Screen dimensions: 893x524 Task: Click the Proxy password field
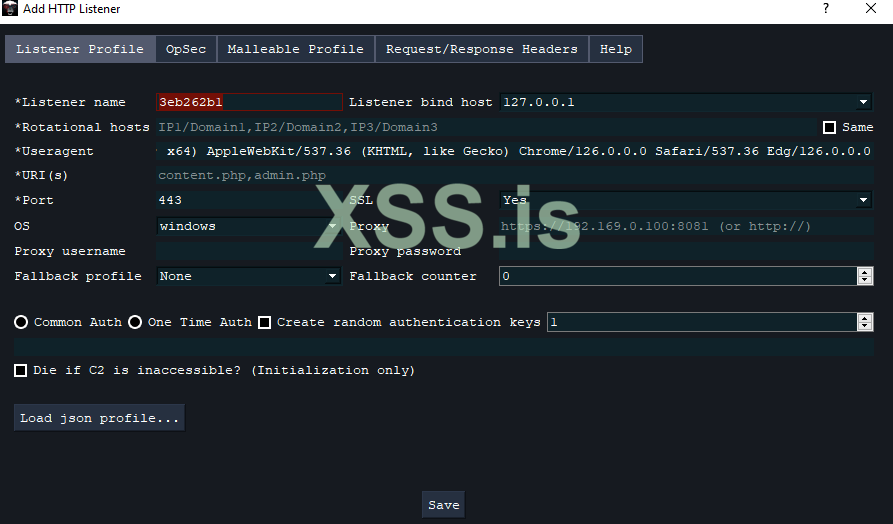pyautogui.click(x=686, y=251)
